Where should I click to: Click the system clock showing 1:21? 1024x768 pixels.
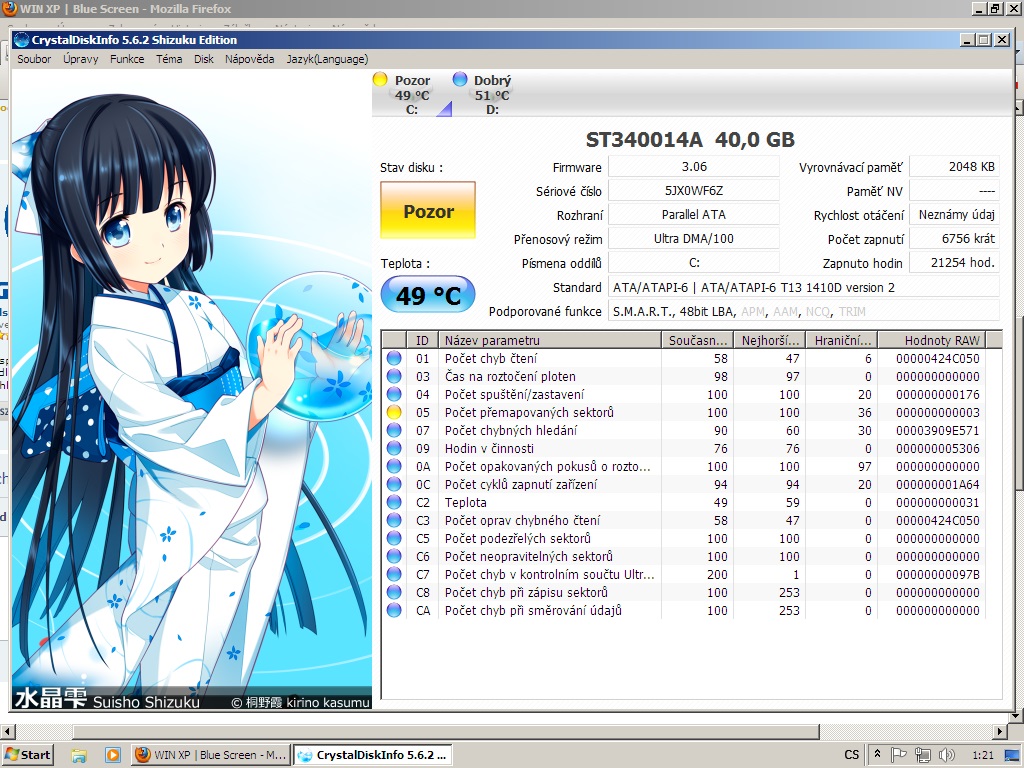(983, 755)
